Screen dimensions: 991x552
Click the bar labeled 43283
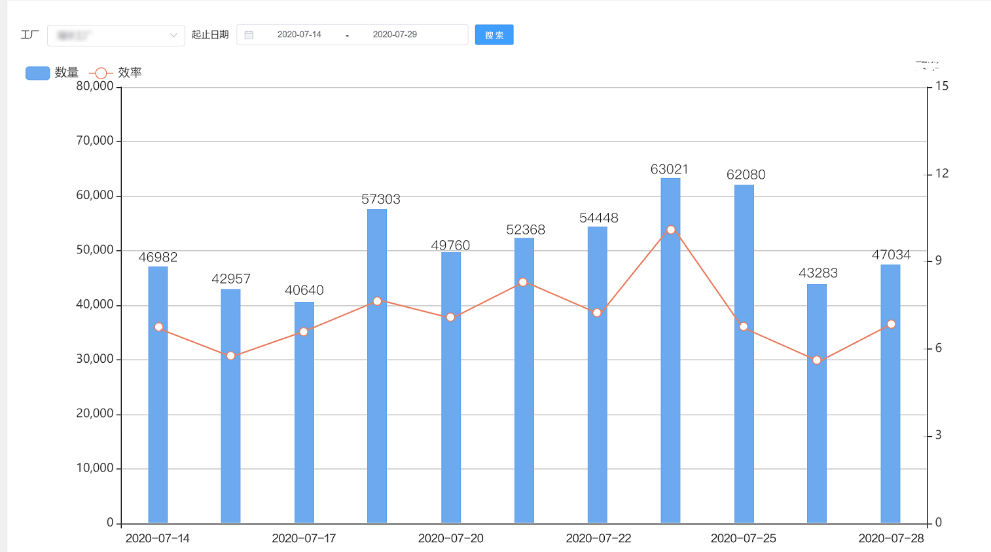(x=817, y=403)
